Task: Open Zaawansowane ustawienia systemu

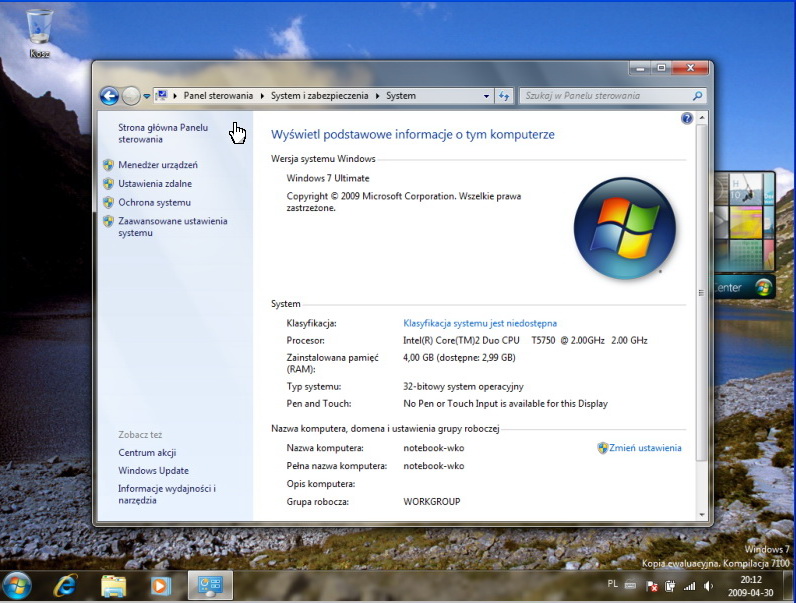Action: (173, 227)
